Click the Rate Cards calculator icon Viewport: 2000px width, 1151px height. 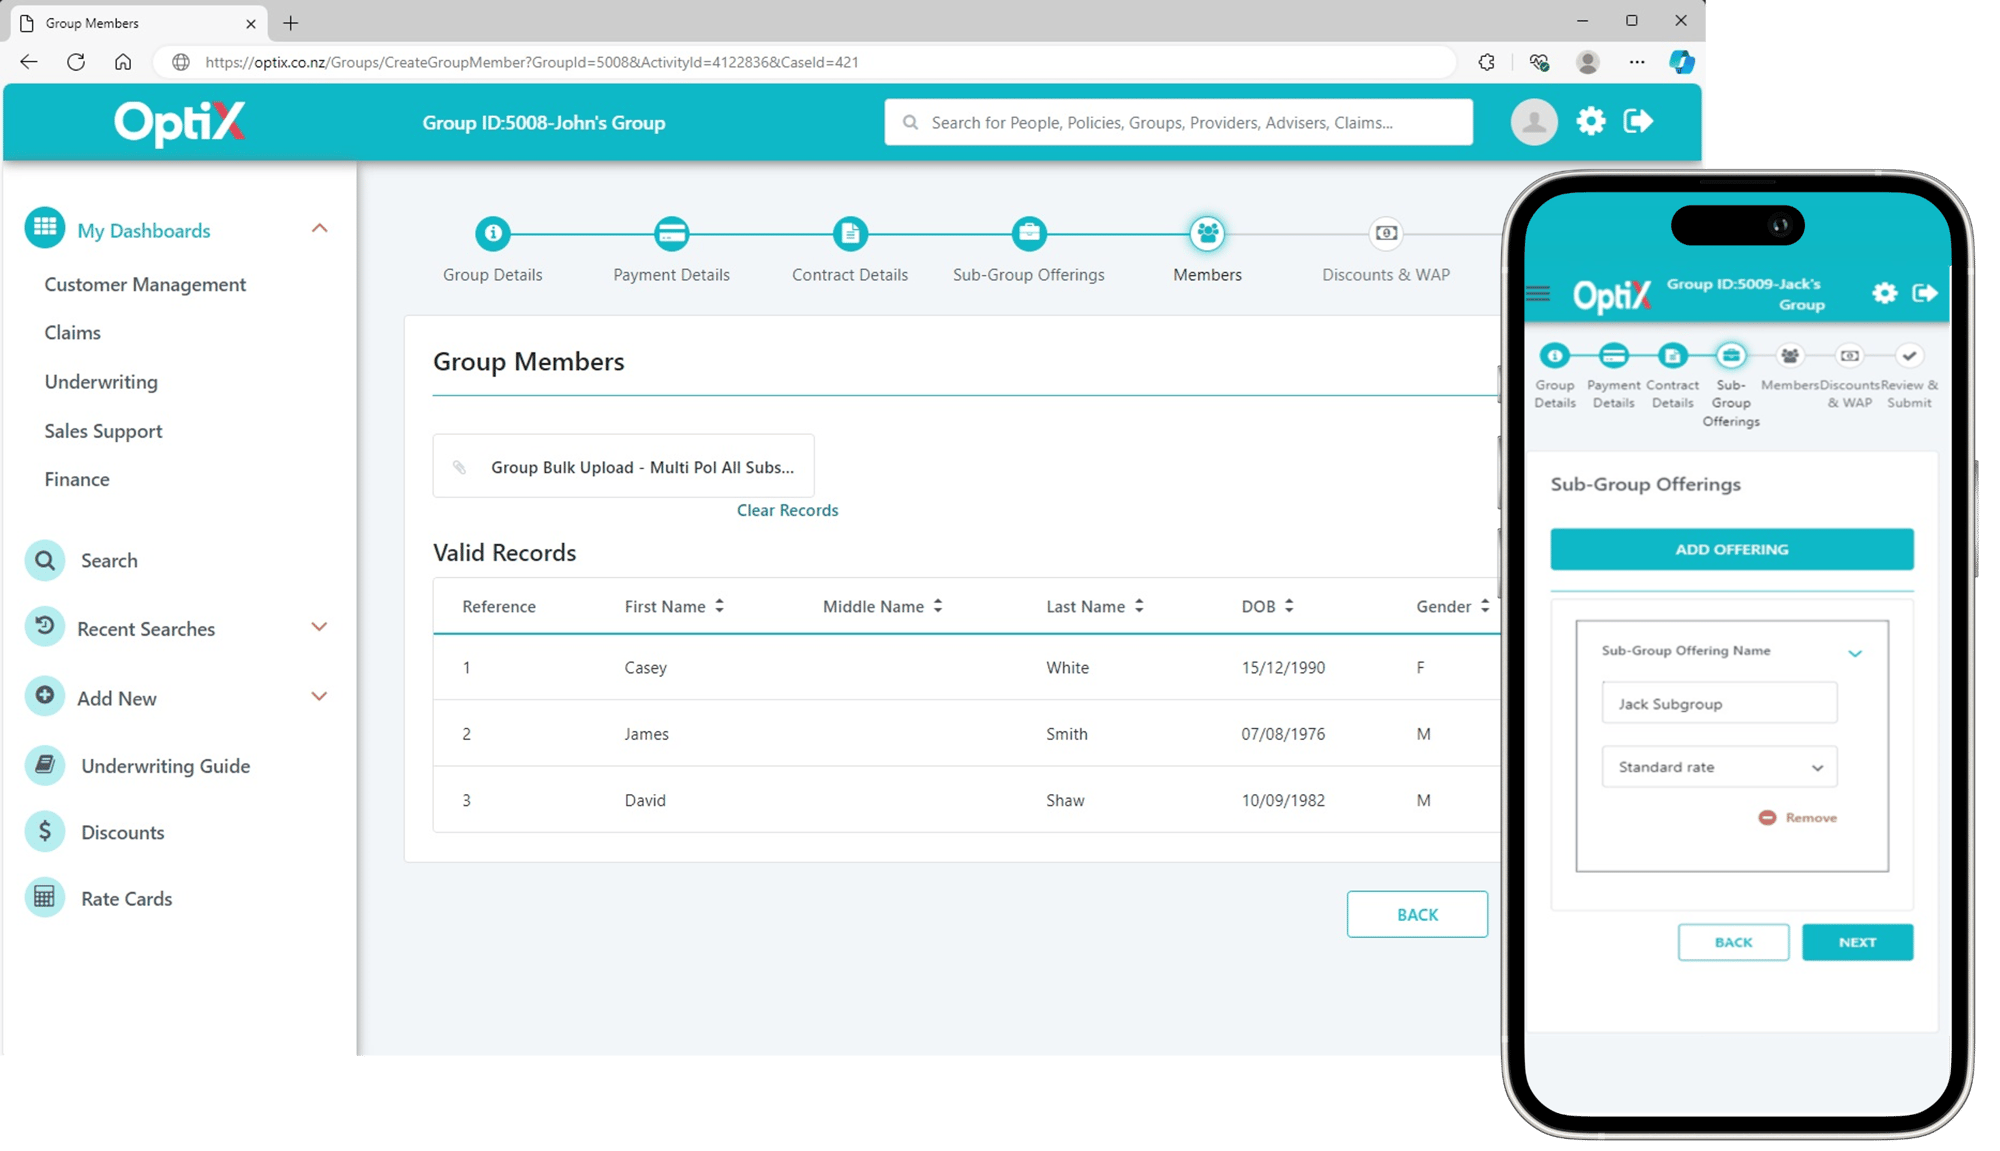(45, 897)
